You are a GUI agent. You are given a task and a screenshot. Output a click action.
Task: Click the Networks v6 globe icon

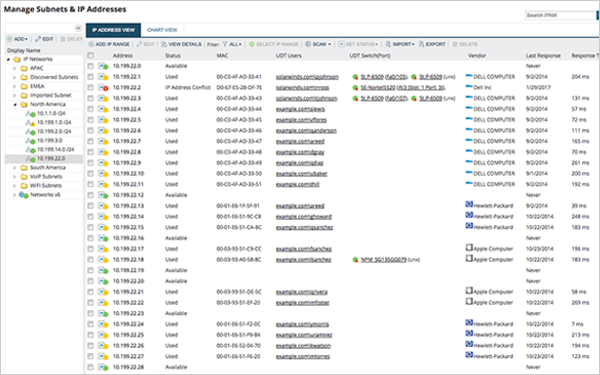pos(24,195)
